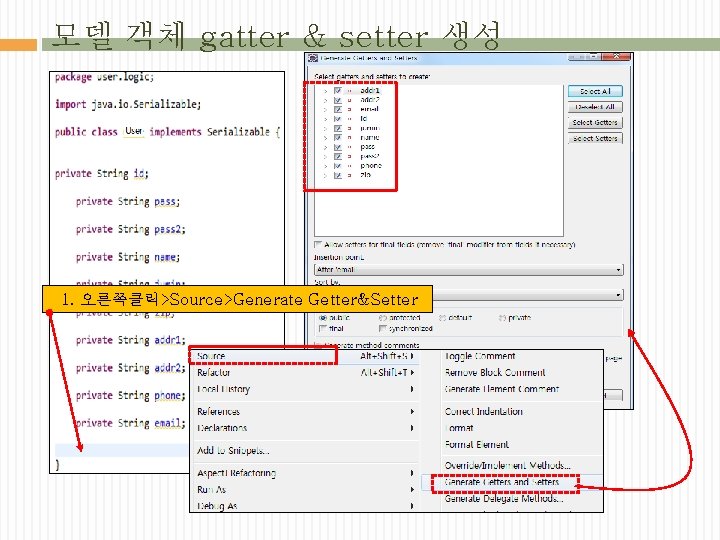The width and height of the screenshot is (720, 540).
Task: Uncheck the phone field checkbox
Action: click(x=338, y=166)
